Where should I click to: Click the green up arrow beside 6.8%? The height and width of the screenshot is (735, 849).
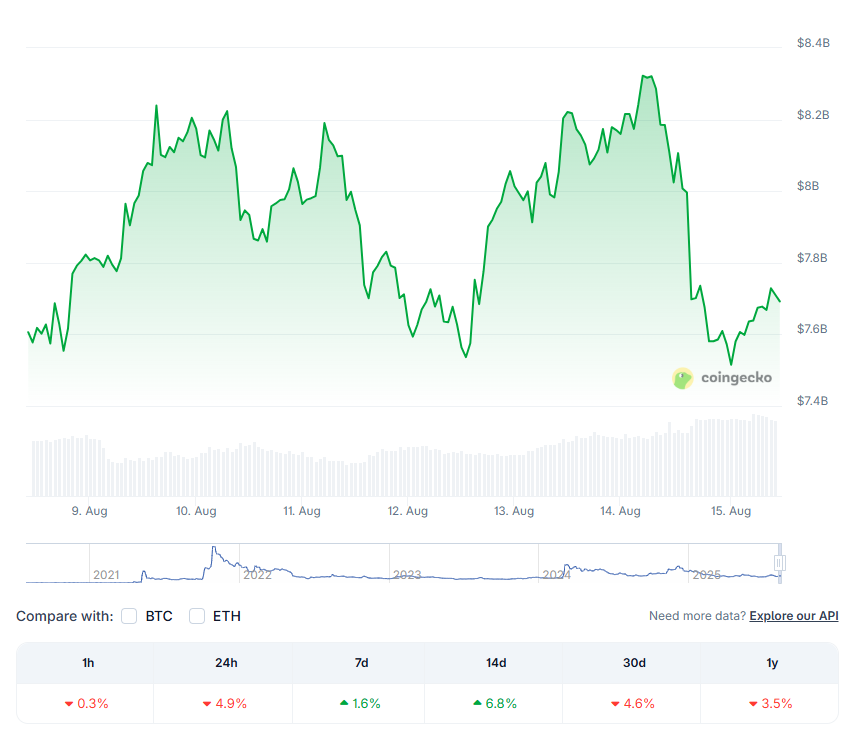[477, 704]
